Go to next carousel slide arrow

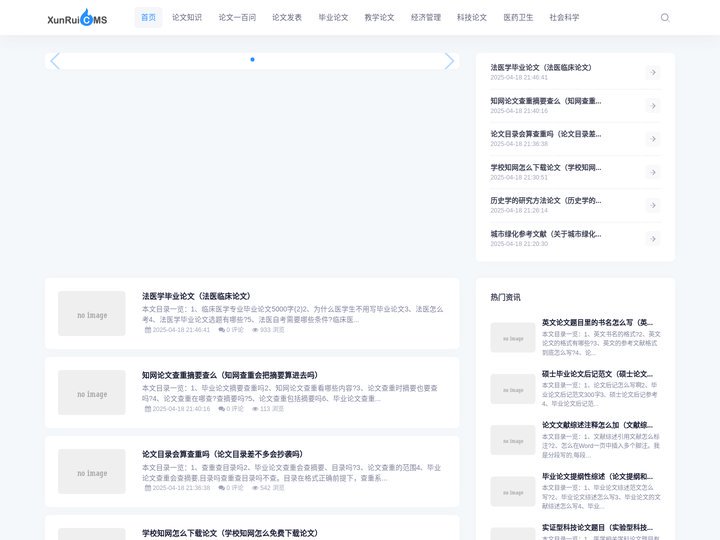449,61
